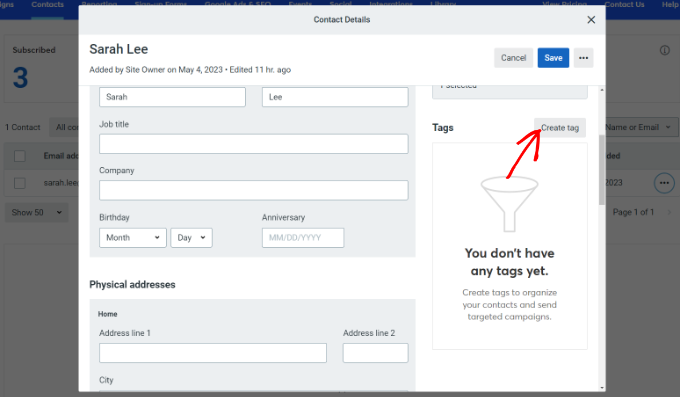The width and height of the screenshot is (680, 397).
Task: Open the Contact Us menu item
Action: (624, 5)
